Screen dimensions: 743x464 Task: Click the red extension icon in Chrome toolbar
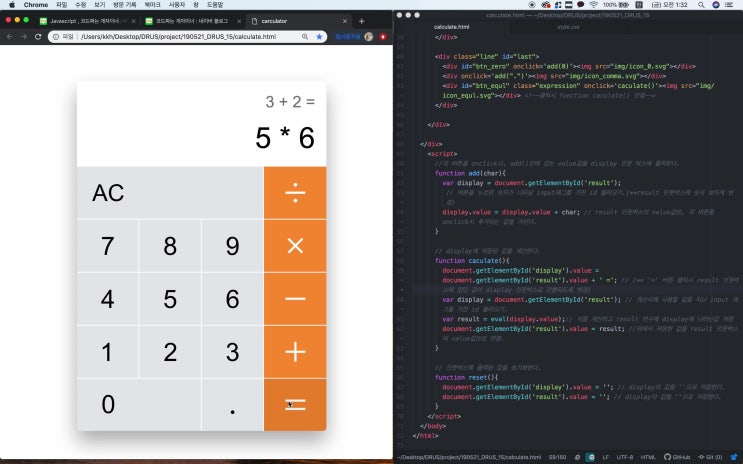(x=383, y=36)
